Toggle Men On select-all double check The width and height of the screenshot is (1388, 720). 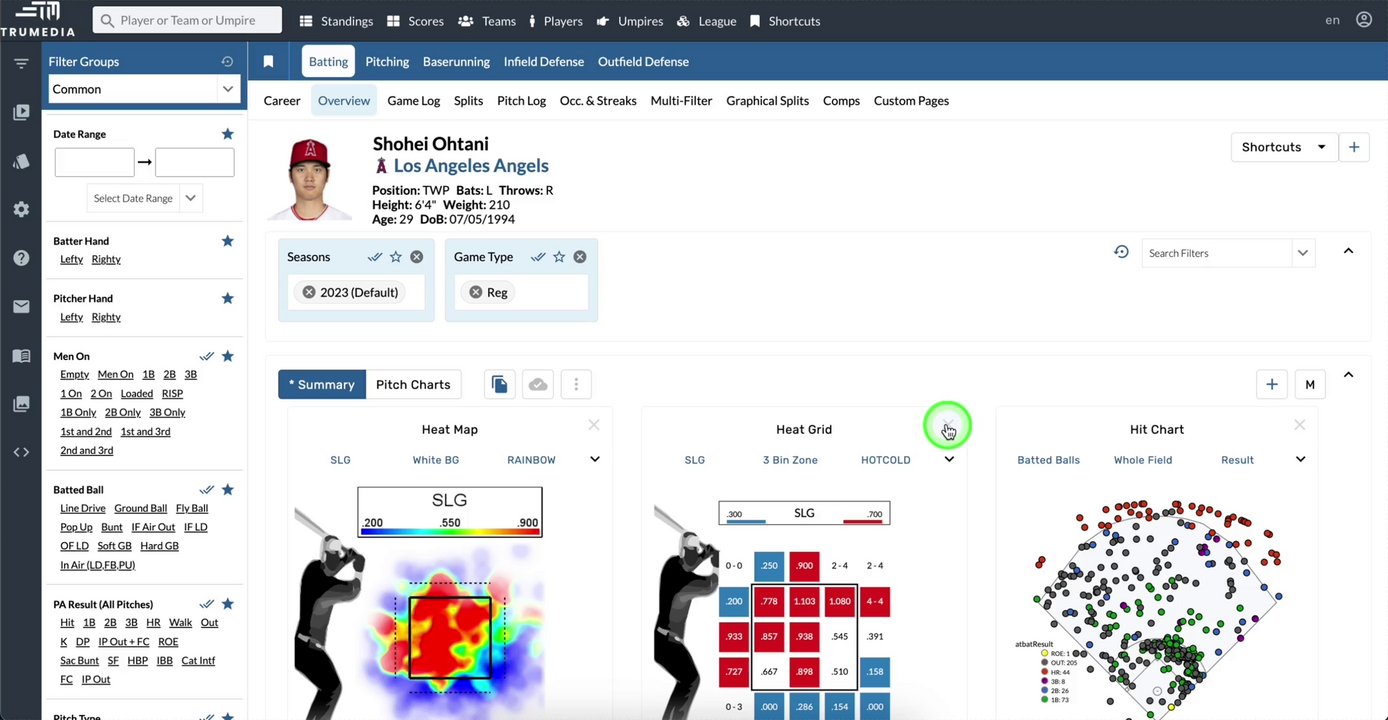tap(206, 356)
